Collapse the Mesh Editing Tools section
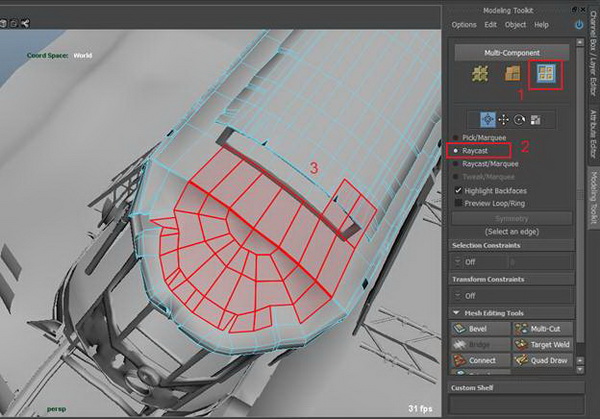 coord(456,313)
